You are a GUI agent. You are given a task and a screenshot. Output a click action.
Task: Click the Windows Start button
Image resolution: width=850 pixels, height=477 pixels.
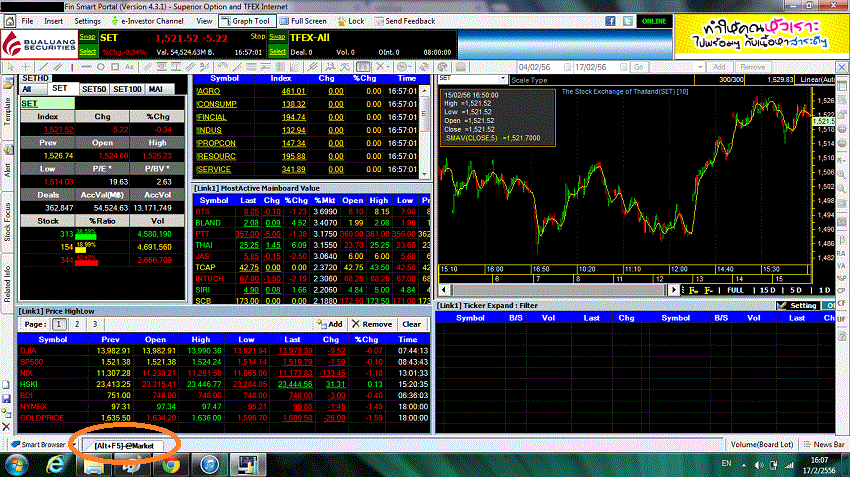click(x=17, y=465)
